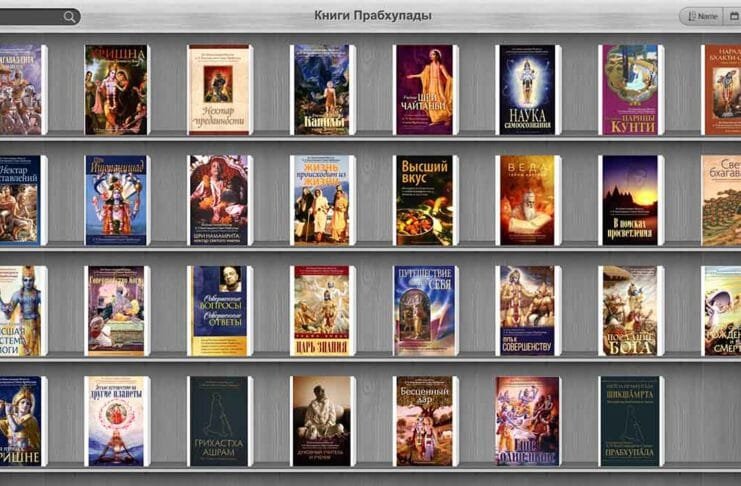Open В поисках просветления book

pos(631,200)
